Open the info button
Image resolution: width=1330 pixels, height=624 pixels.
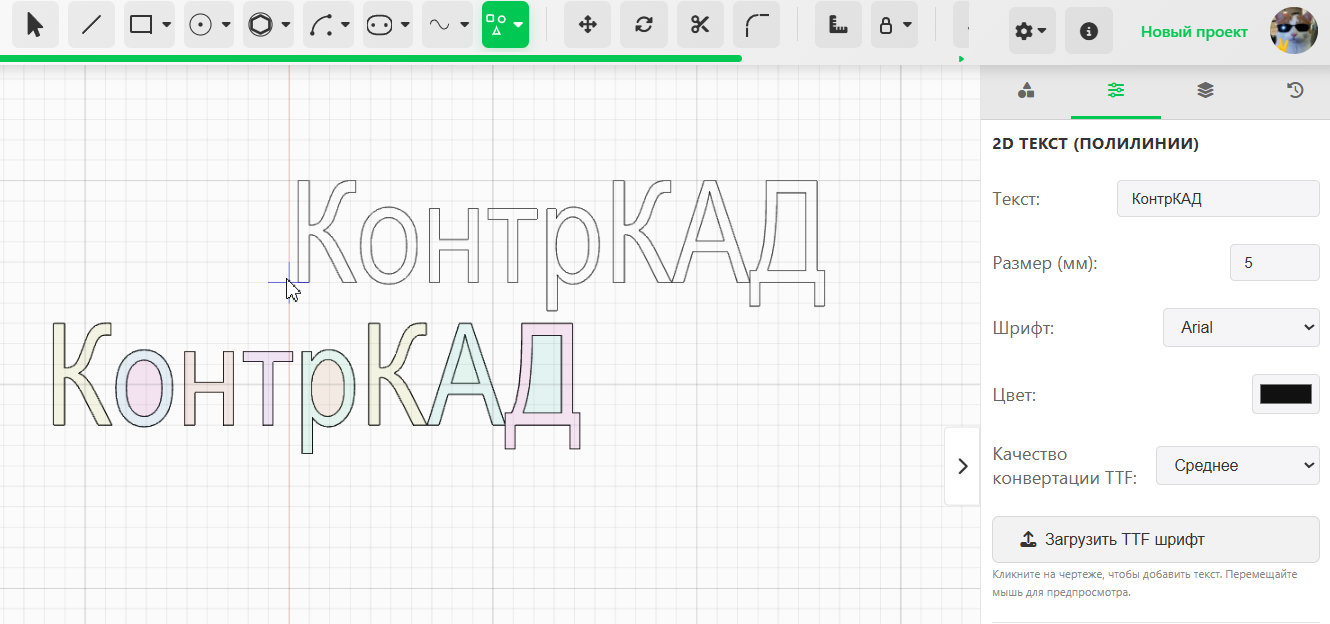pos(1089,31)
